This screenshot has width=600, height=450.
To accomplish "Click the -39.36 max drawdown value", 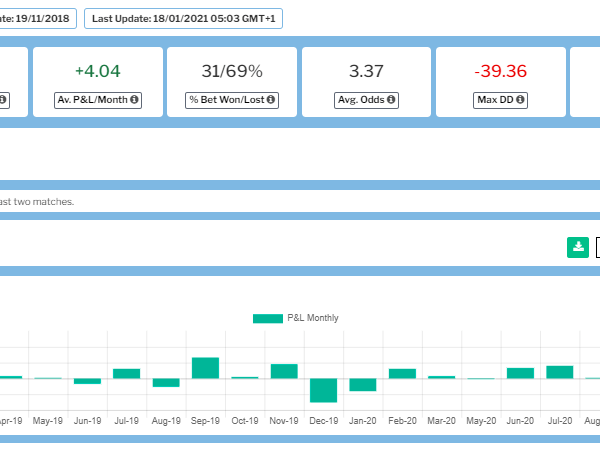I will [501, 71].
